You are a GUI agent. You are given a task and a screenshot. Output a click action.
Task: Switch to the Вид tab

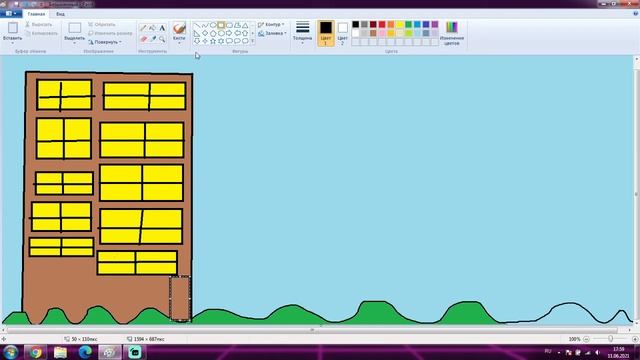[60, 14]
